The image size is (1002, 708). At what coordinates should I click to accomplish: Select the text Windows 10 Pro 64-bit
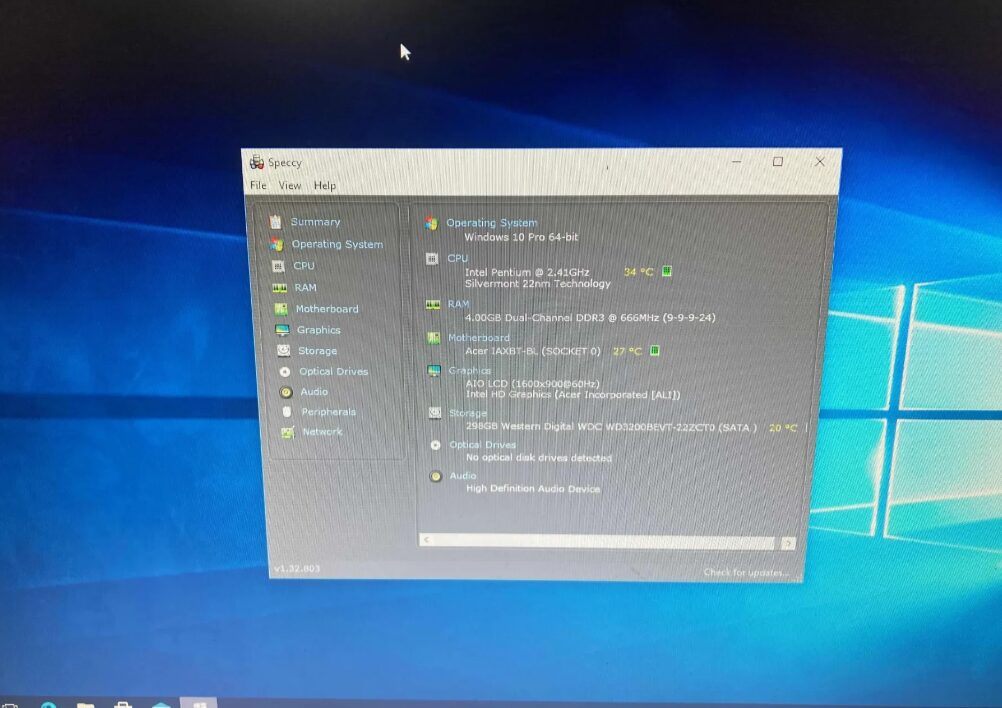point(521,237)
